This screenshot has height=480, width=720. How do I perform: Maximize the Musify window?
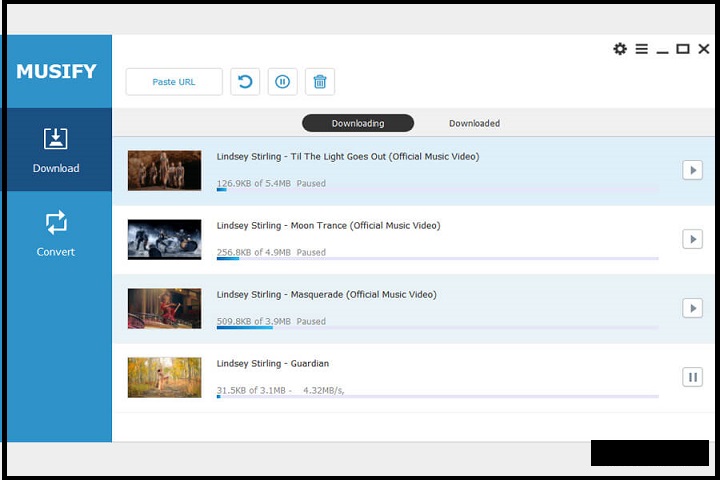coord(683,49)
